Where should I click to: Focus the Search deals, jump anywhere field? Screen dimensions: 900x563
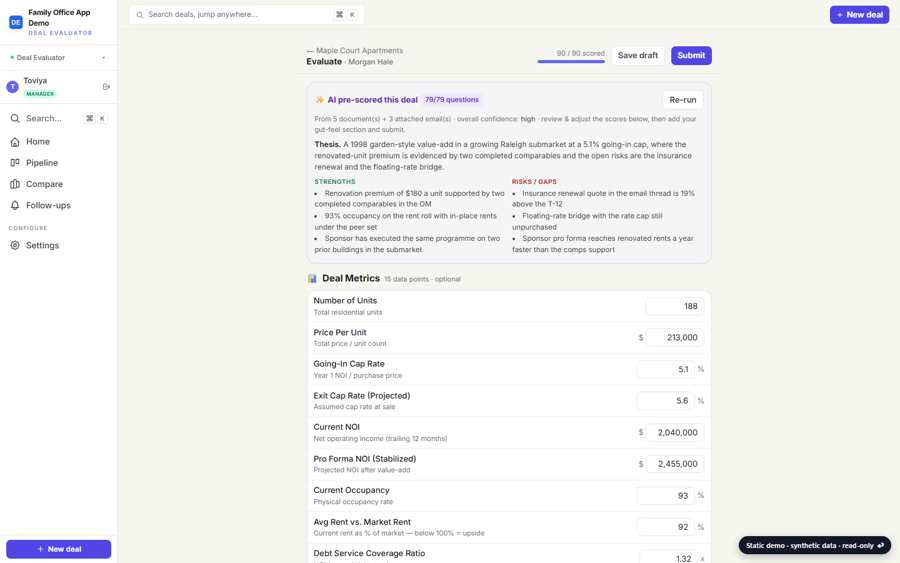pos(247,15)
